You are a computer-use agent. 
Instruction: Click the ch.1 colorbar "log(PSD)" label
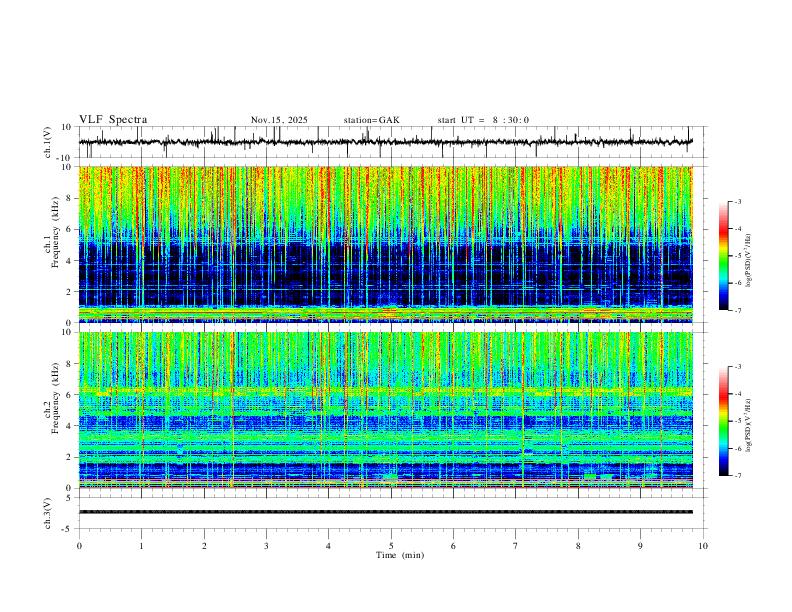tap(749, 260)
